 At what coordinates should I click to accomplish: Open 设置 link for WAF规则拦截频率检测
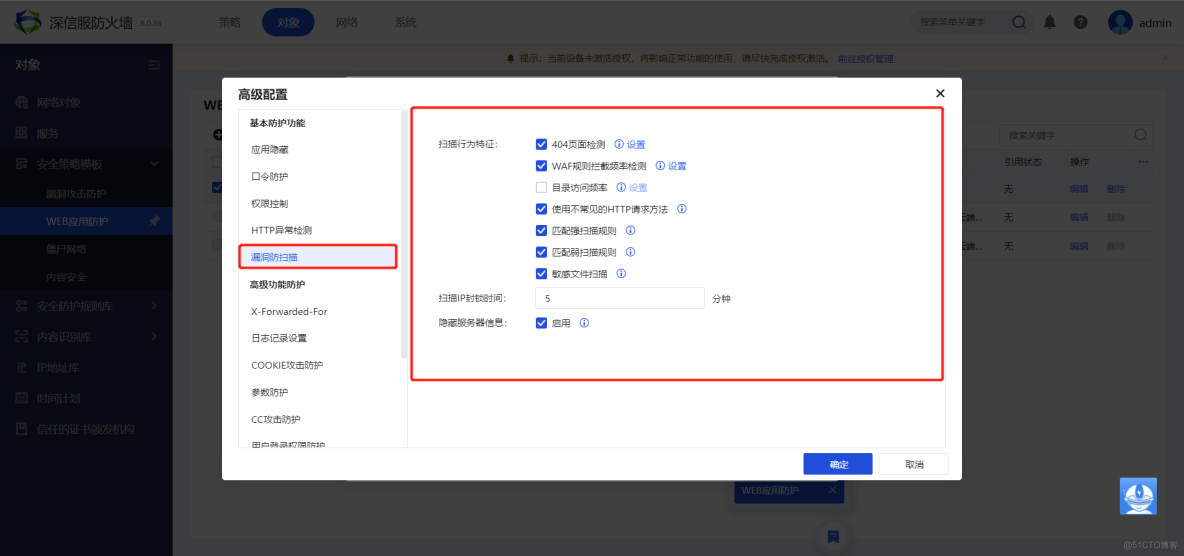[677, 166]
